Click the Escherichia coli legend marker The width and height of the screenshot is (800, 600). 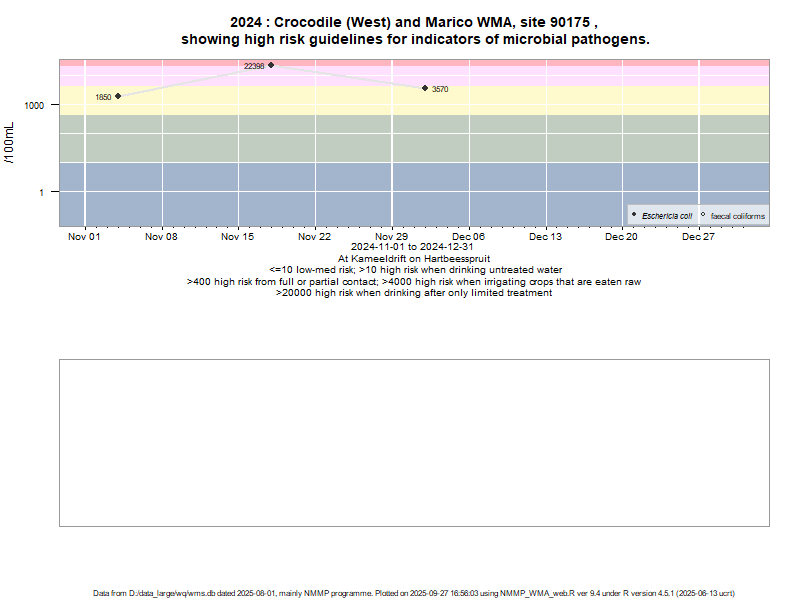coord(634,215)
